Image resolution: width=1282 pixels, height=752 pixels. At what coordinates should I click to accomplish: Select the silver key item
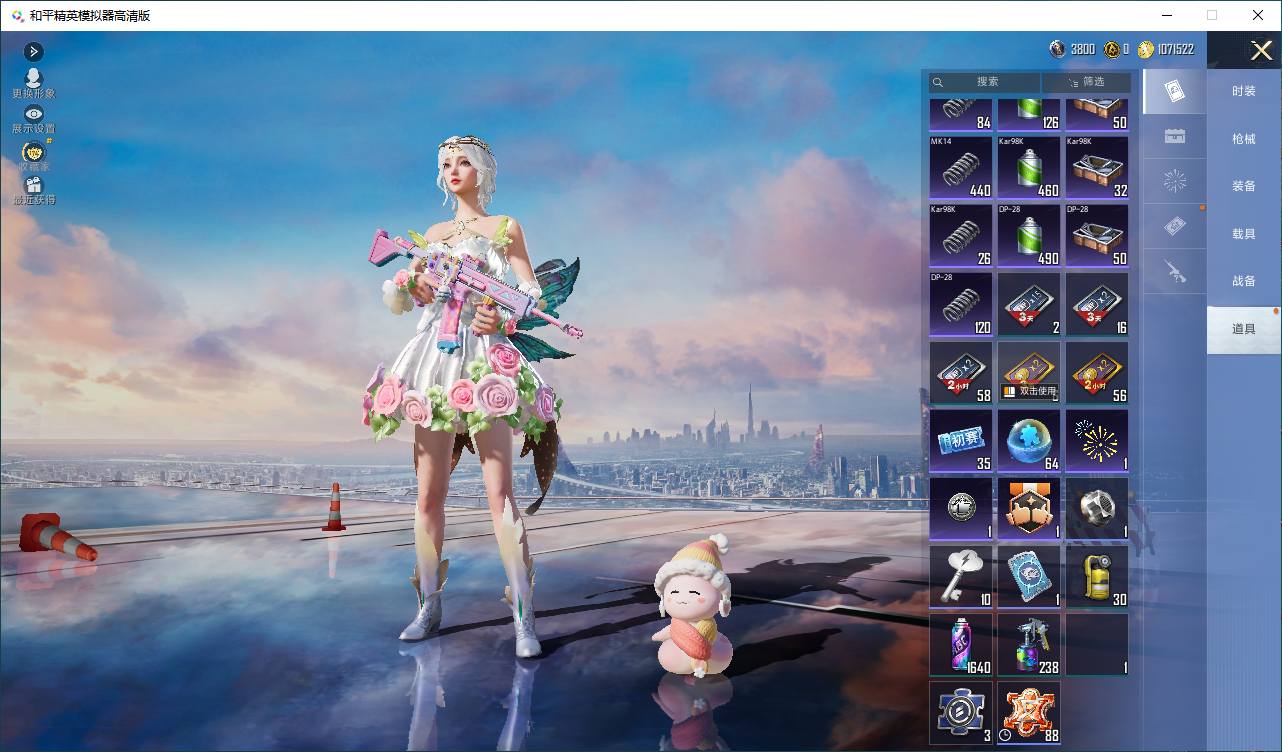click(x=961, y=576)
